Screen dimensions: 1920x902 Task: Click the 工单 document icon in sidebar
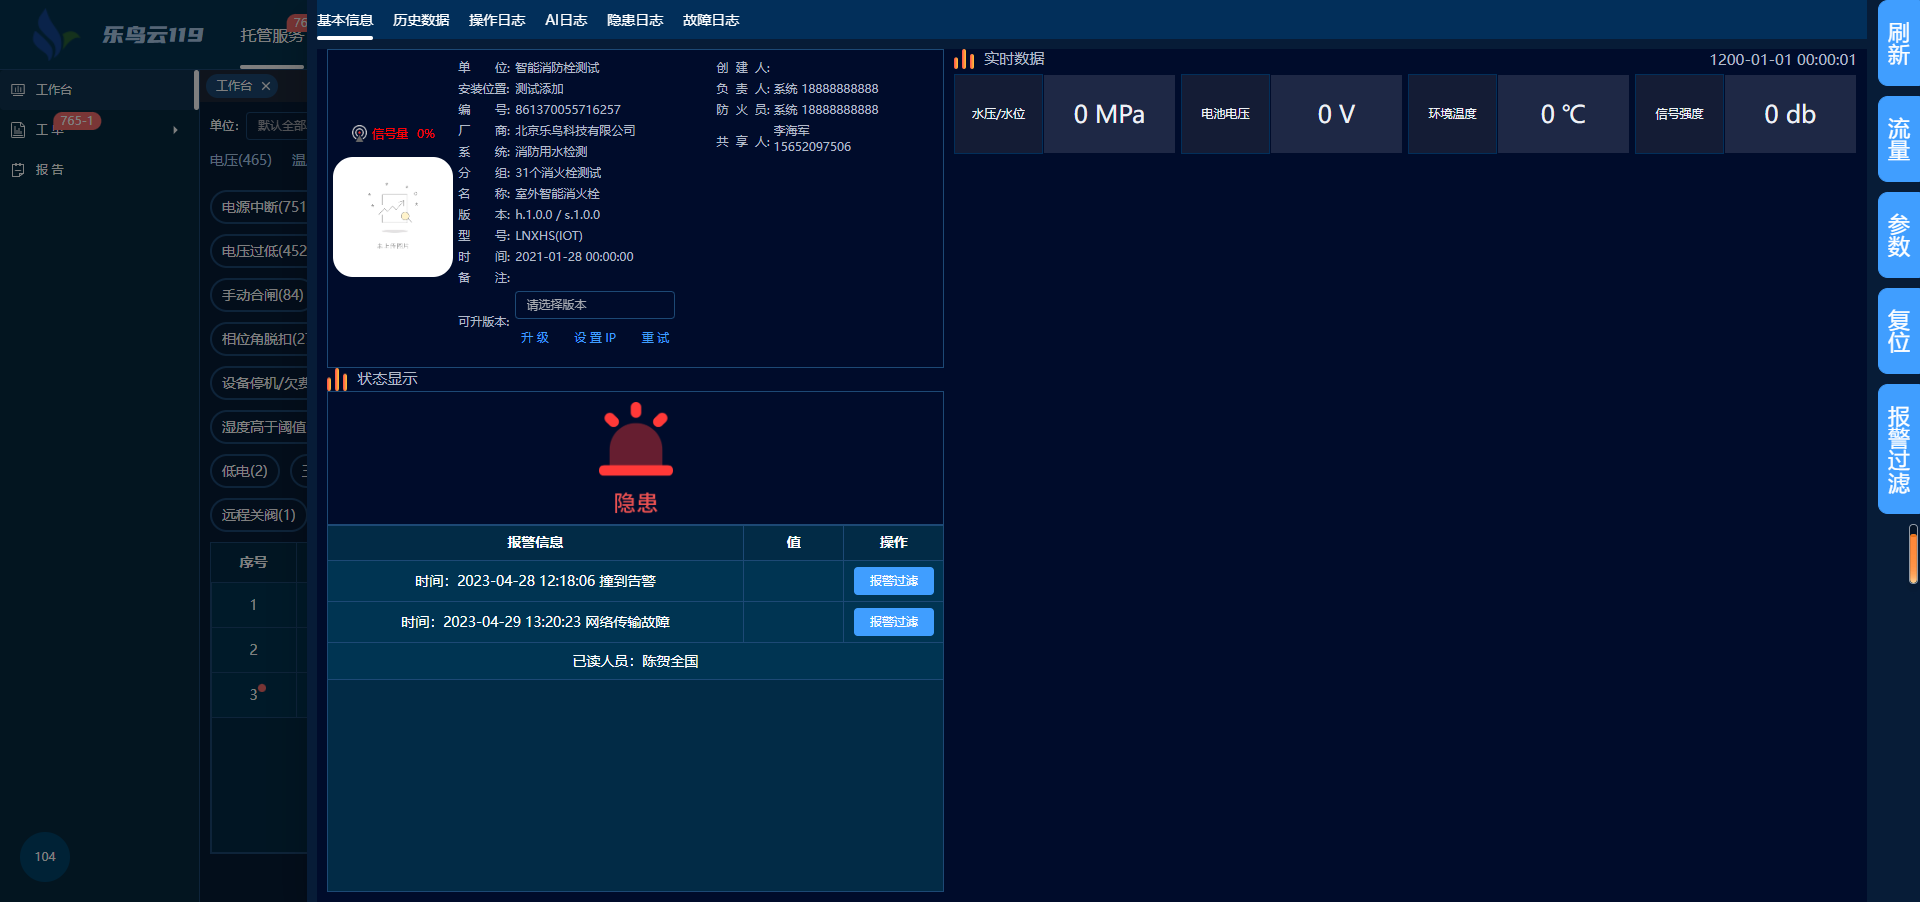[x=18, y=130]
